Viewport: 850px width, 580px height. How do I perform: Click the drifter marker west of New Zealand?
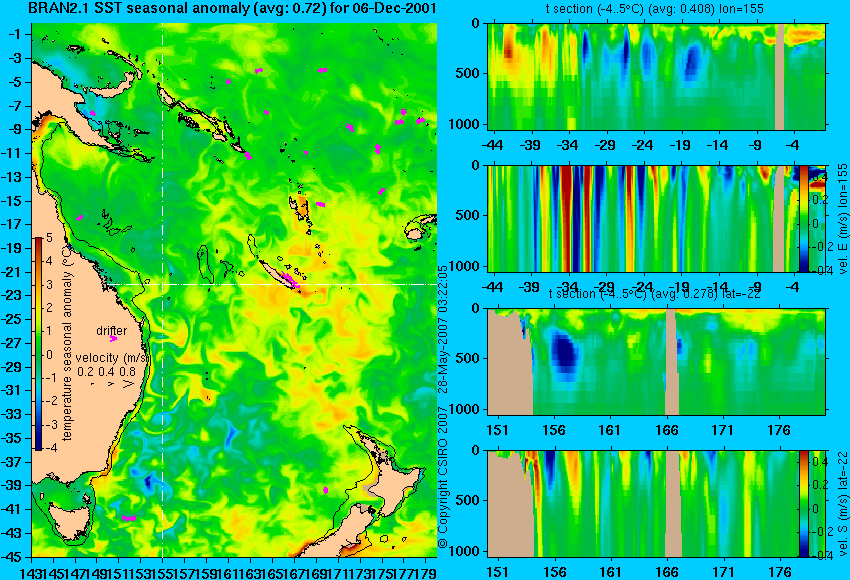pyautogui.click(x=325, y=490)
